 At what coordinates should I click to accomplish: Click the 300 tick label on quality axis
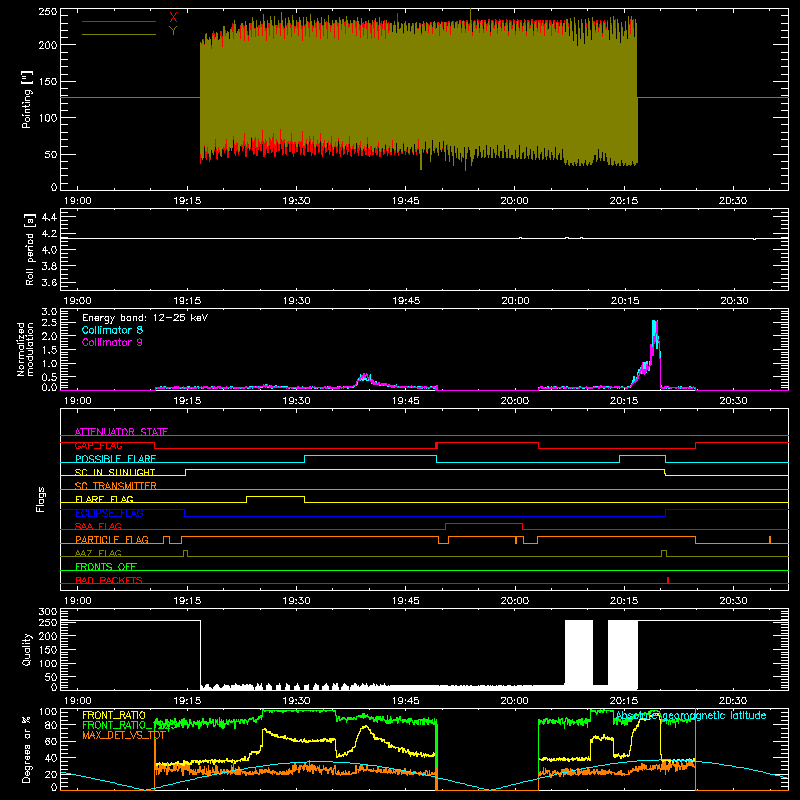tap(48, 612)
